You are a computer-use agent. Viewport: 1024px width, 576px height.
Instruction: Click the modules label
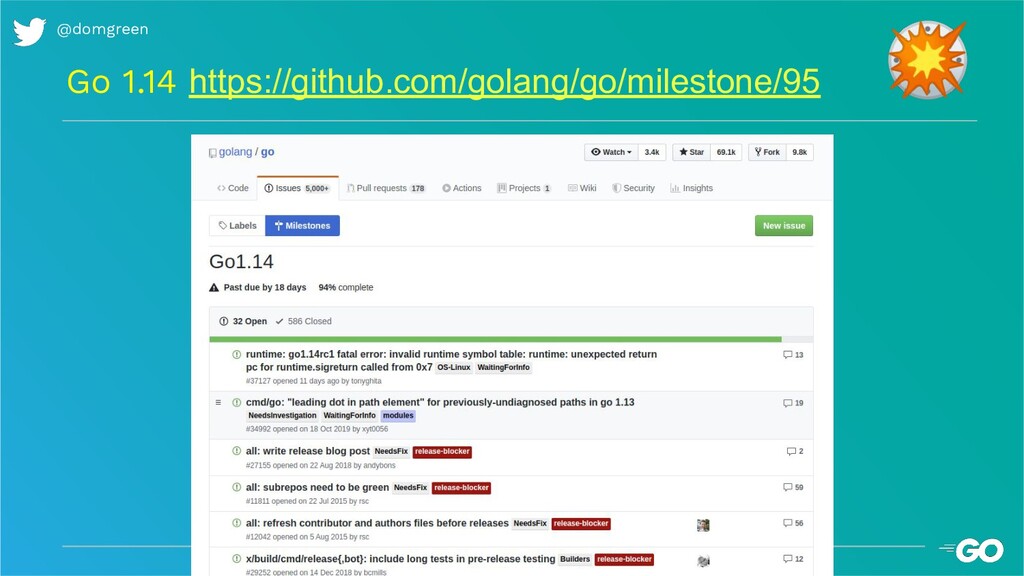click(x=398, y=415)
